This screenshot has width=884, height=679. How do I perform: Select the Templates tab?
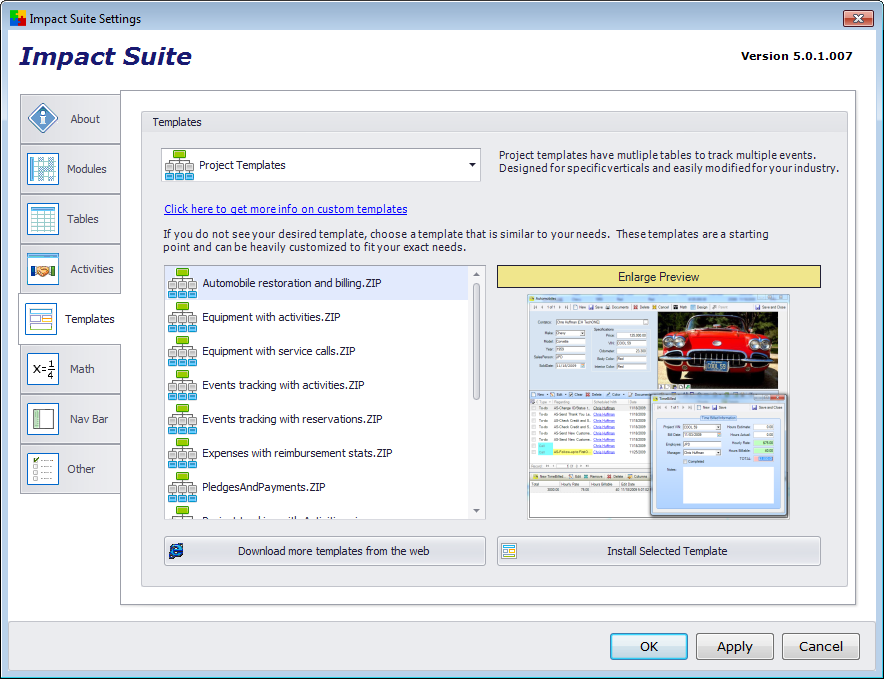[70, 319]
